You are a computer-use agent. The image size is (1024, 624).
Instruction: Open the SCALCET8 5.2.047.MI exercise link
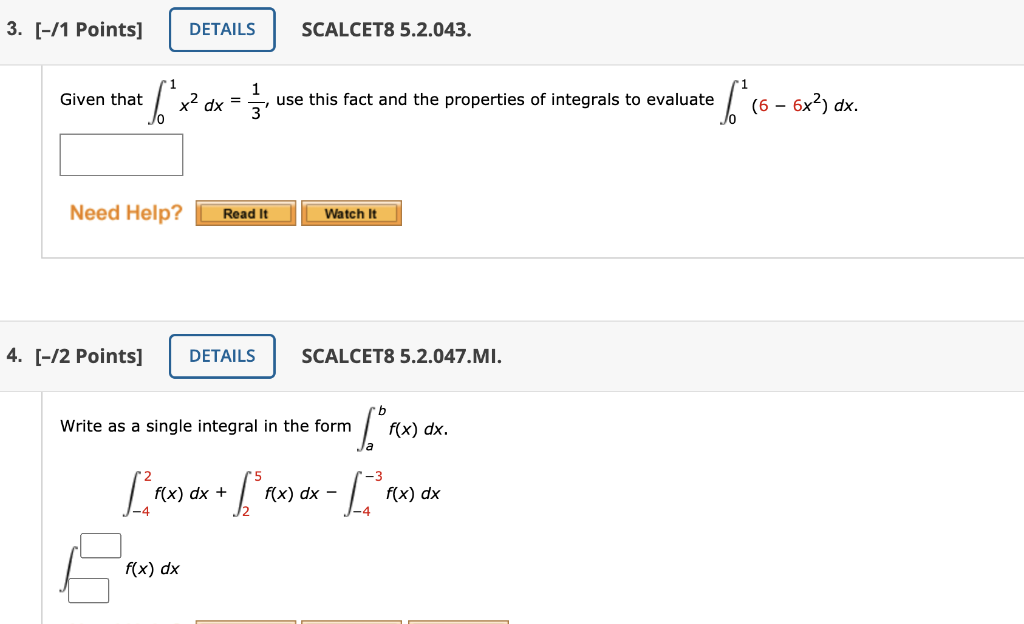click(x=401, y=356)
